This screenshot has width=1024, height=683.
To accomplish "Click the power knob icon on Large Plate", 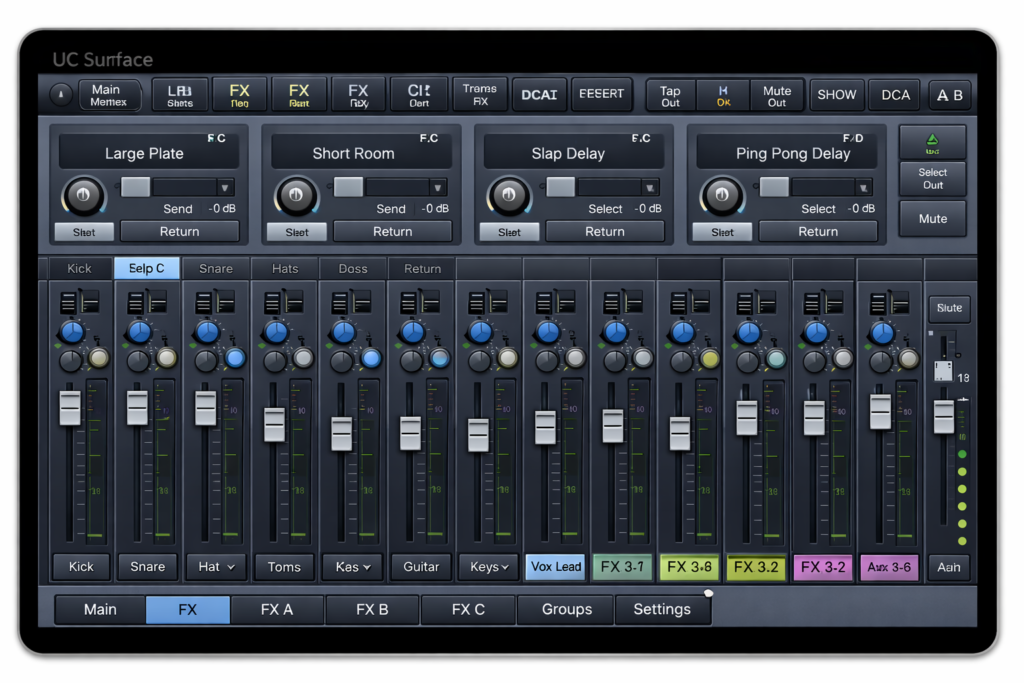I will (x=84, y=196).
